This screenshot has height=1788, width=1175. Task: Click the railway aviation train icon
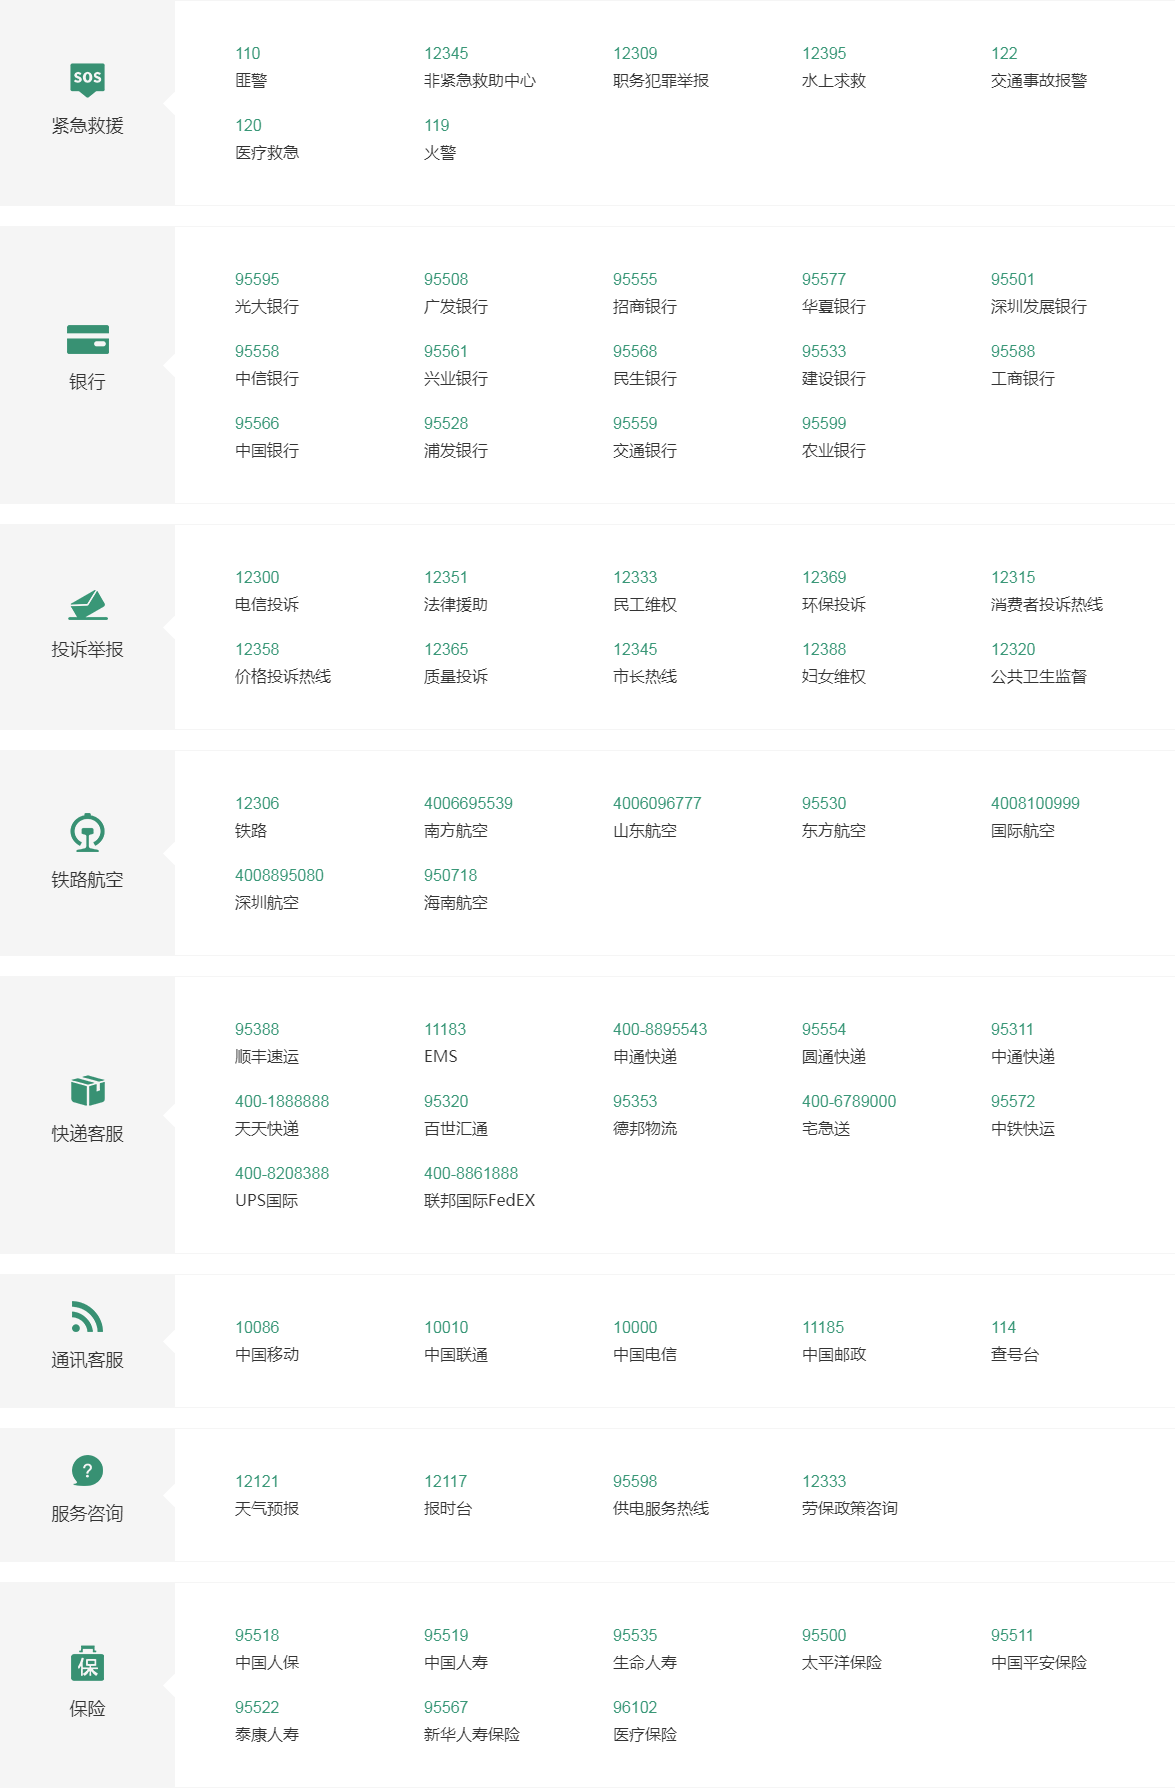click(x=87, y=832)
